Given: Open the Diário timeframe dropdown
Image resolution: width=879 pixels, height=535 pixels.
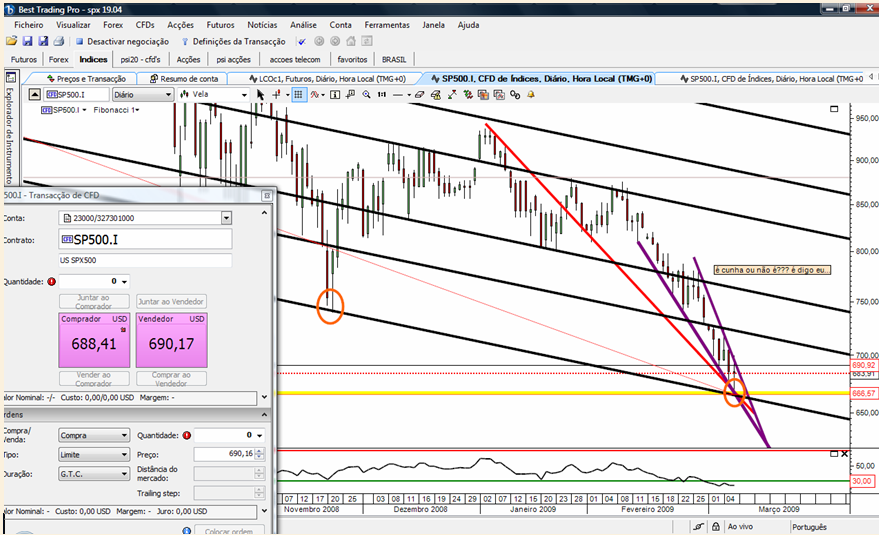Looking at the screenshot, I should point(143,95).
